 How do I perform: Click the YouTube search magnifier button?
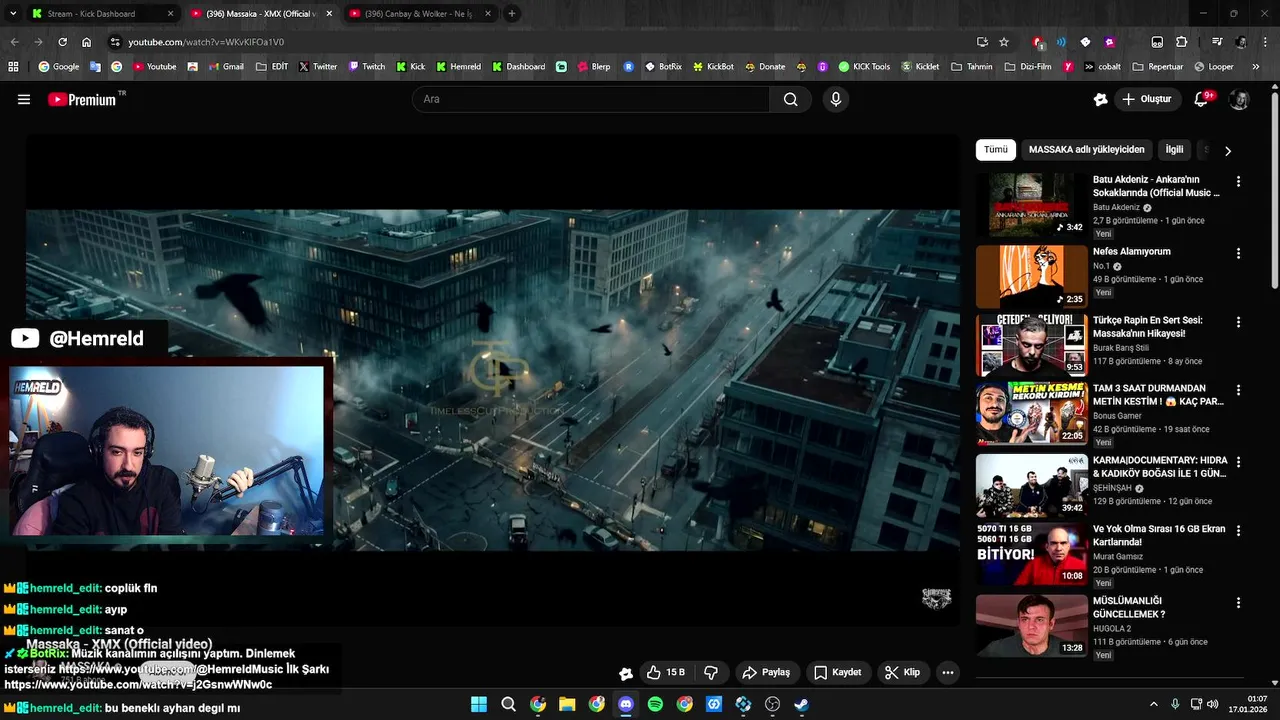[x=791, y=99]
